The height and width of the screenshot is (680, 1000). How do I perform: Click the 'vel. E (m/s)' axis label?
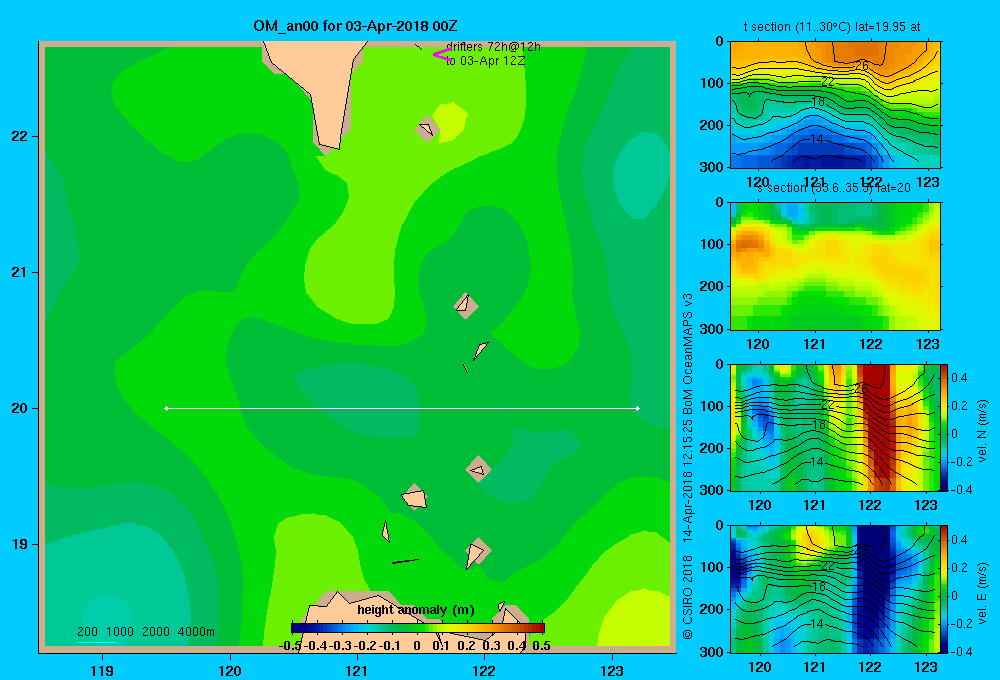point(983,593)
